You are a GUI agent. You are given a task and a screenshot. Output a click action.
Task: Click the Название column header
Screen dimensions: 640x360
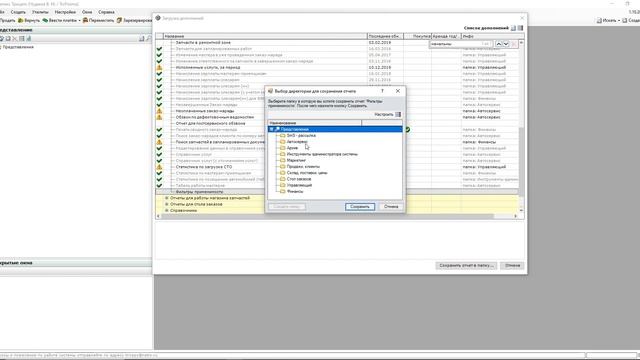click(x=265, y=36)
